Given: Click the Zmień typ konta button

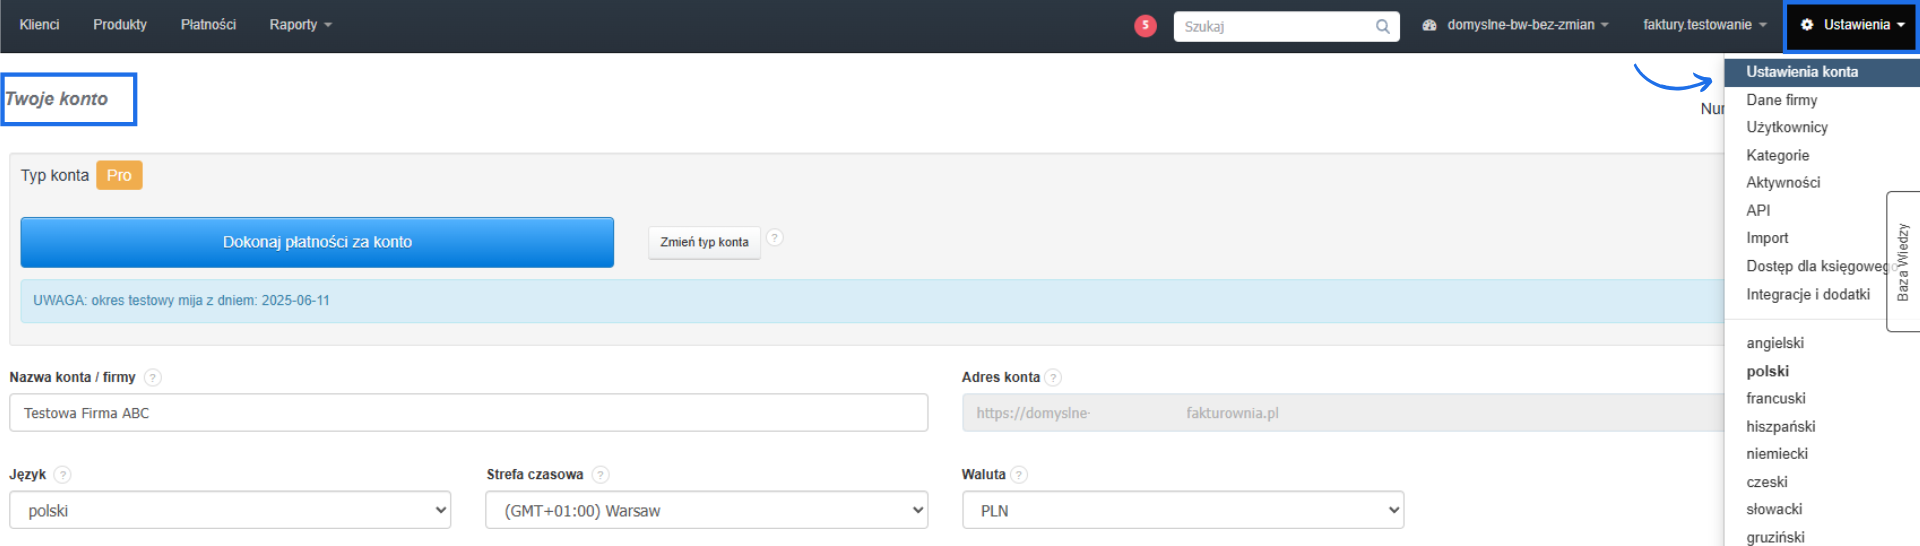Looking at the screenshot, I should 704,242.
